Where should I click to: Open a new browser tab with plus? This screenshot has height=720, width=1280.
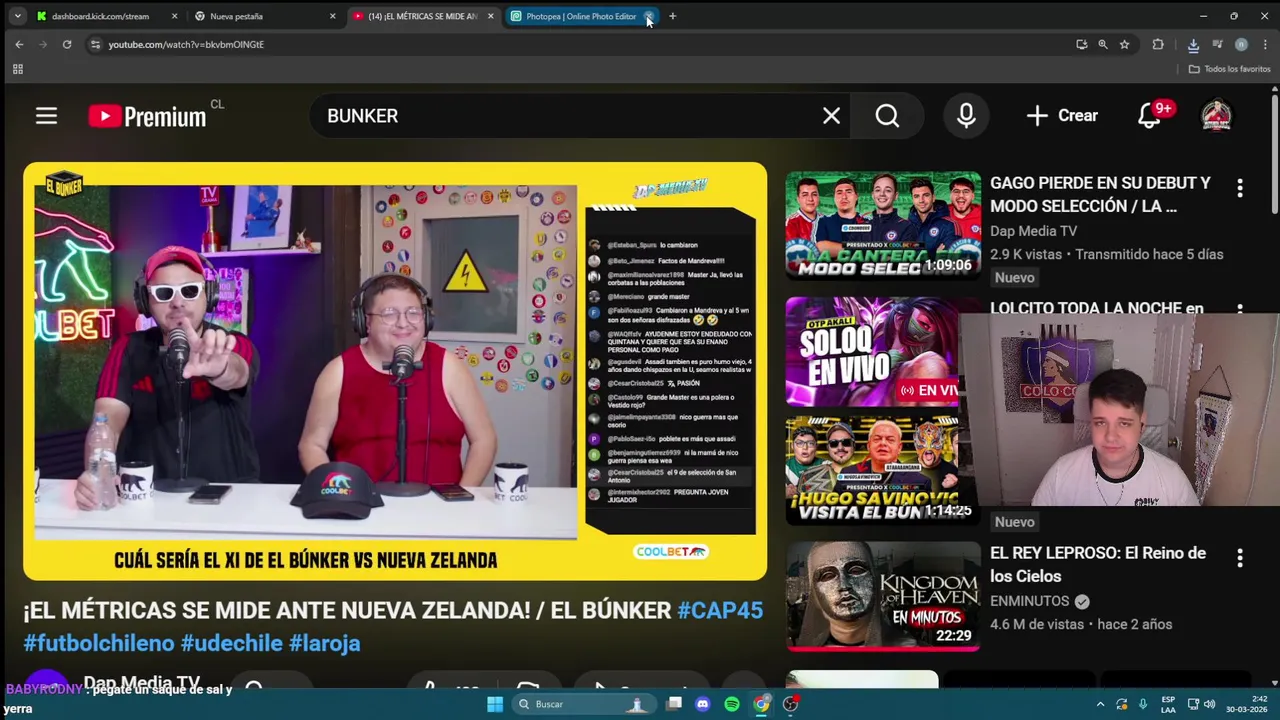672,16
